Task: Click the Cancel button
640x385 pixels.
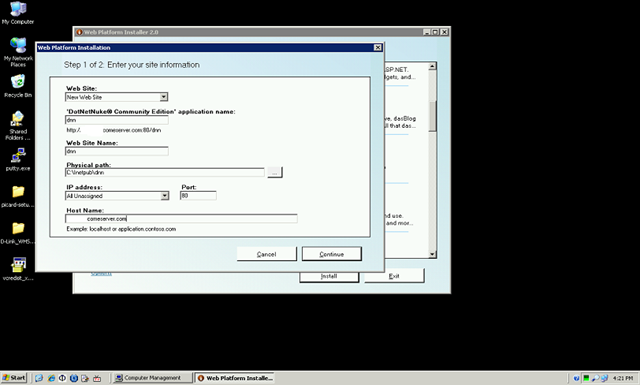Action: click(267, 254)
